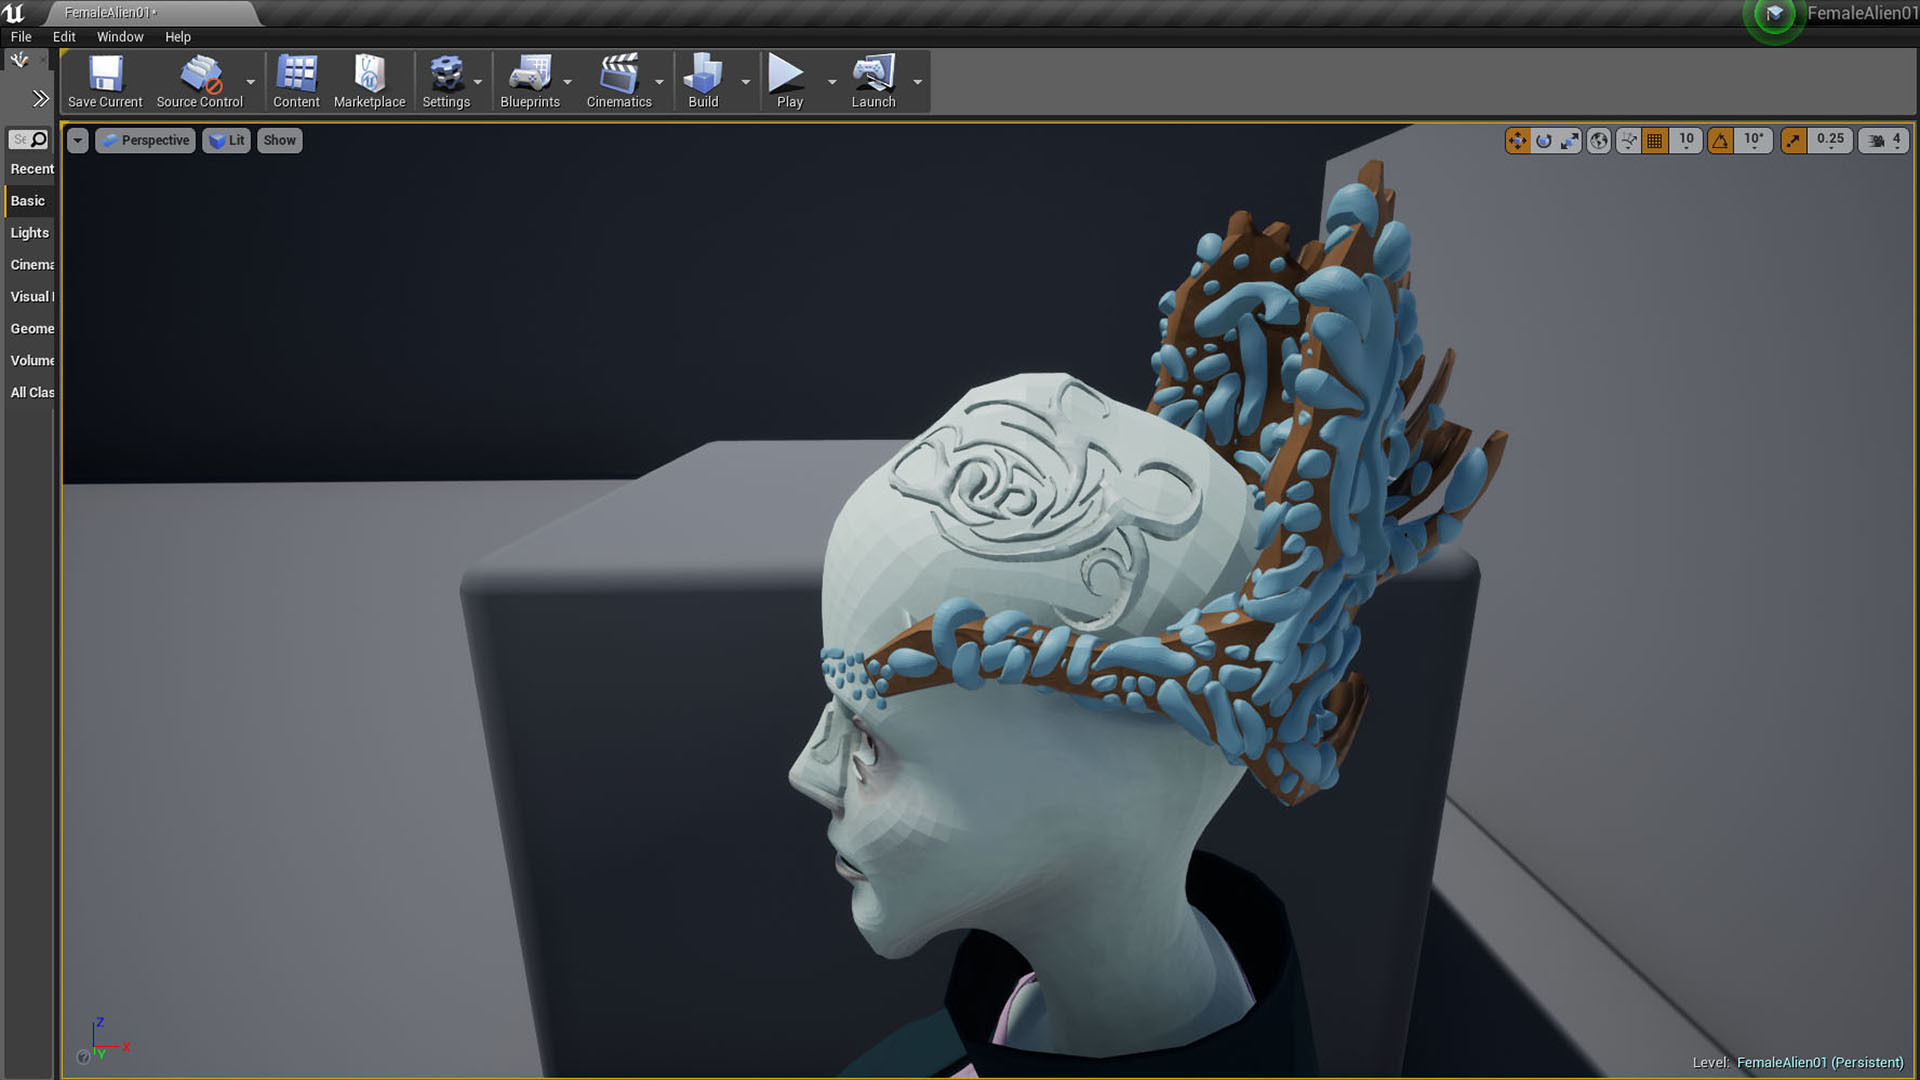Toggle rotation snapping on or off
Viewport: 1920px width, 1080px height.
click(1720, 141)
